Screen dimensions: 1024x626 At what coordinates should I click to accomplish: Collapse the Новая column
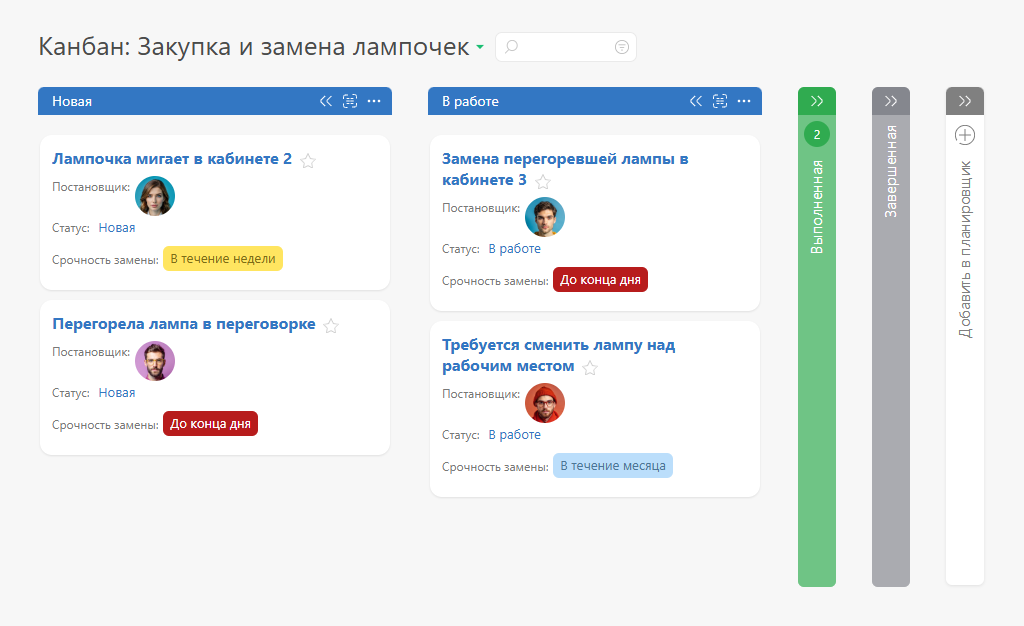click(x=325, y=101)
